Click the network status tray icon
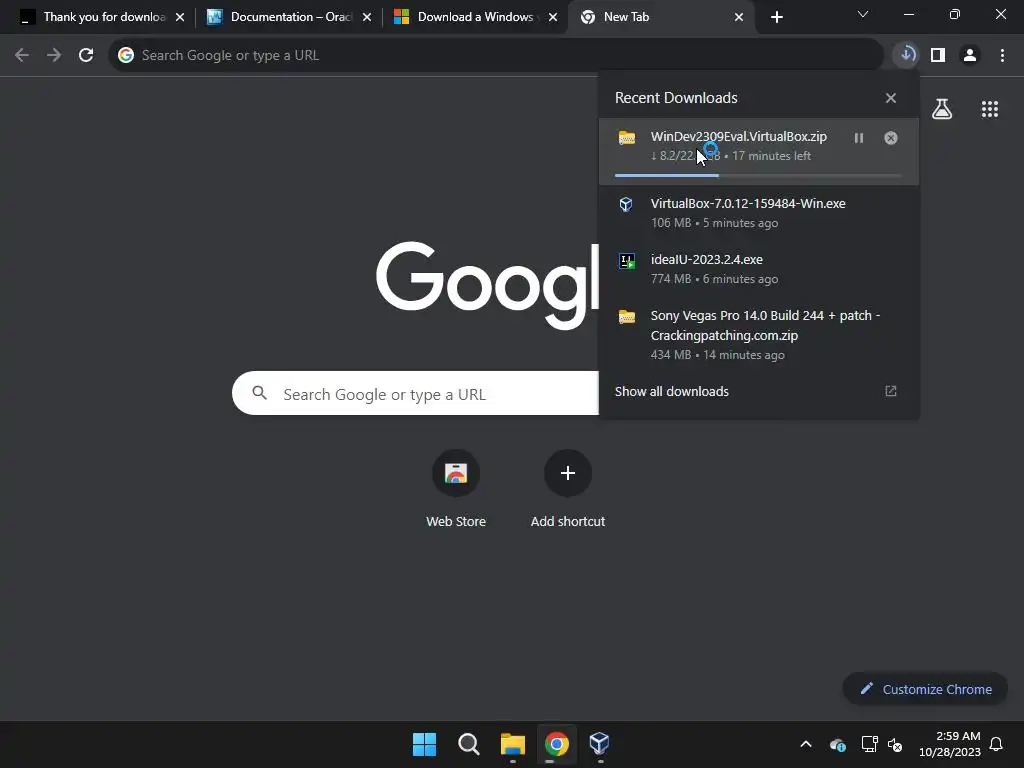 (869, 744)
